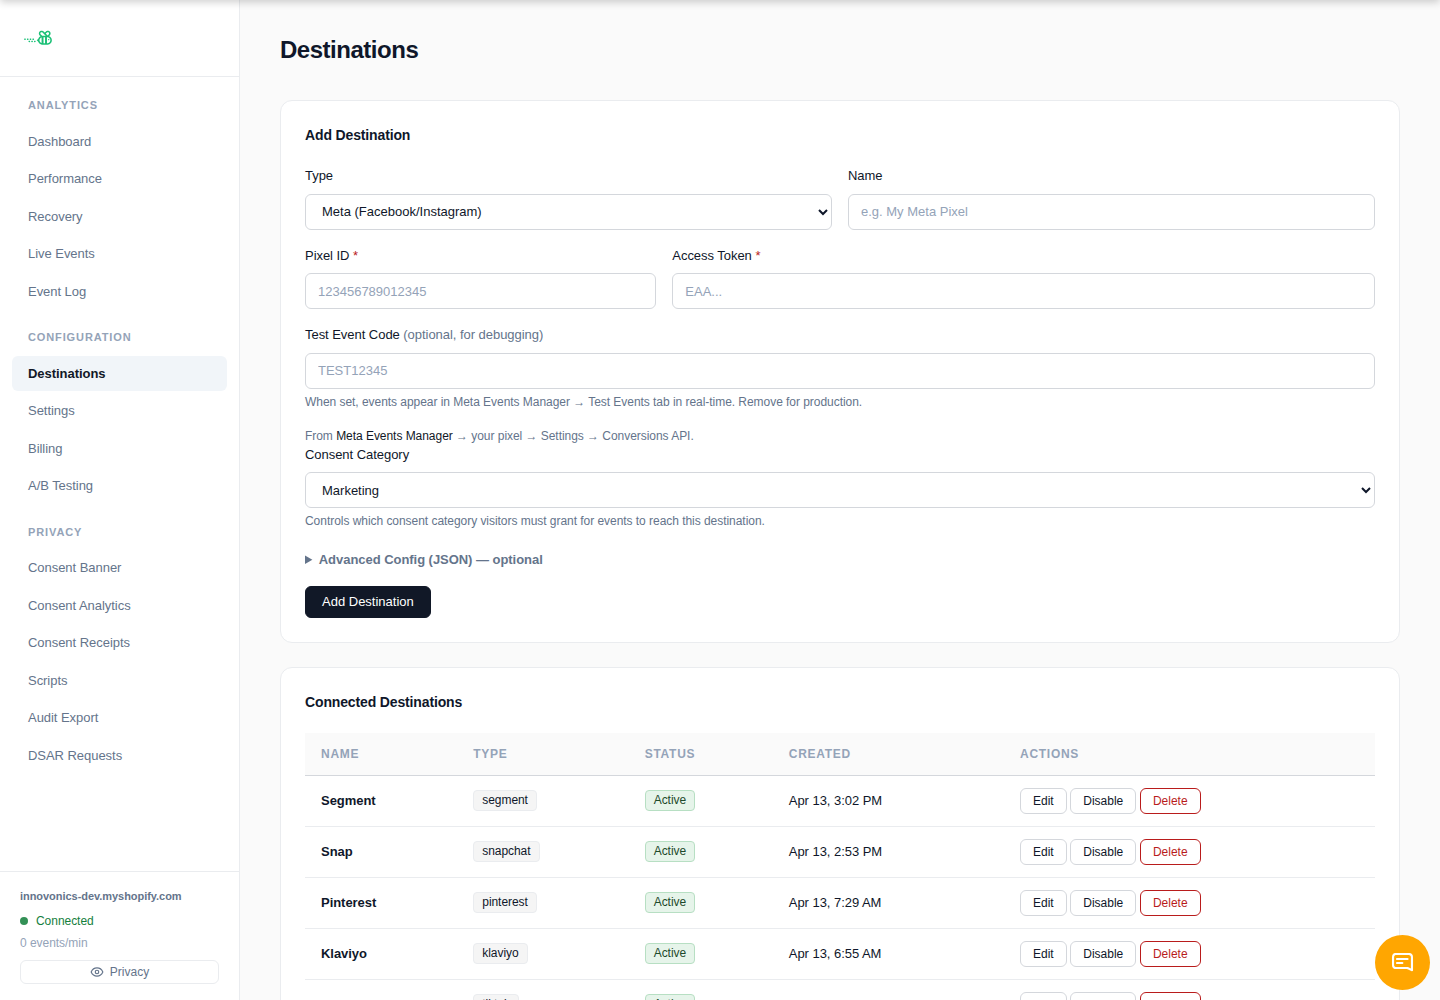The width and height of the screenshot is (1440, 1000).
Task: Disable the Klaviyo destination
Action: pyautogui.click(x=1103, y=954)
